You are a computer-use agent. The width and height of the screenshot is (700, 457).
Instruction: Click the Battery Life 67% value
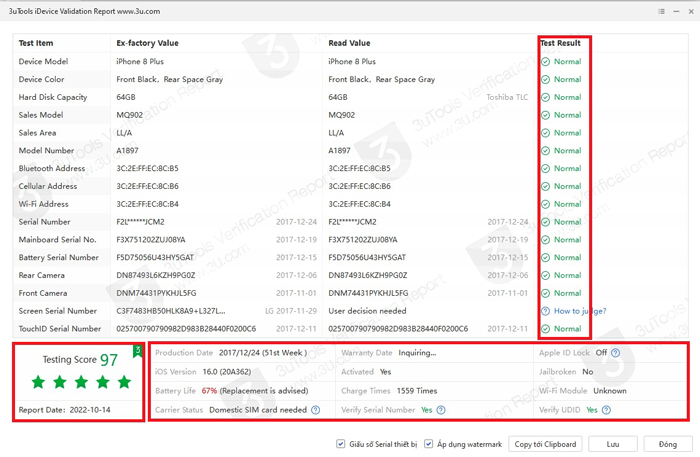pyautogui.click(x=209, y=391)
